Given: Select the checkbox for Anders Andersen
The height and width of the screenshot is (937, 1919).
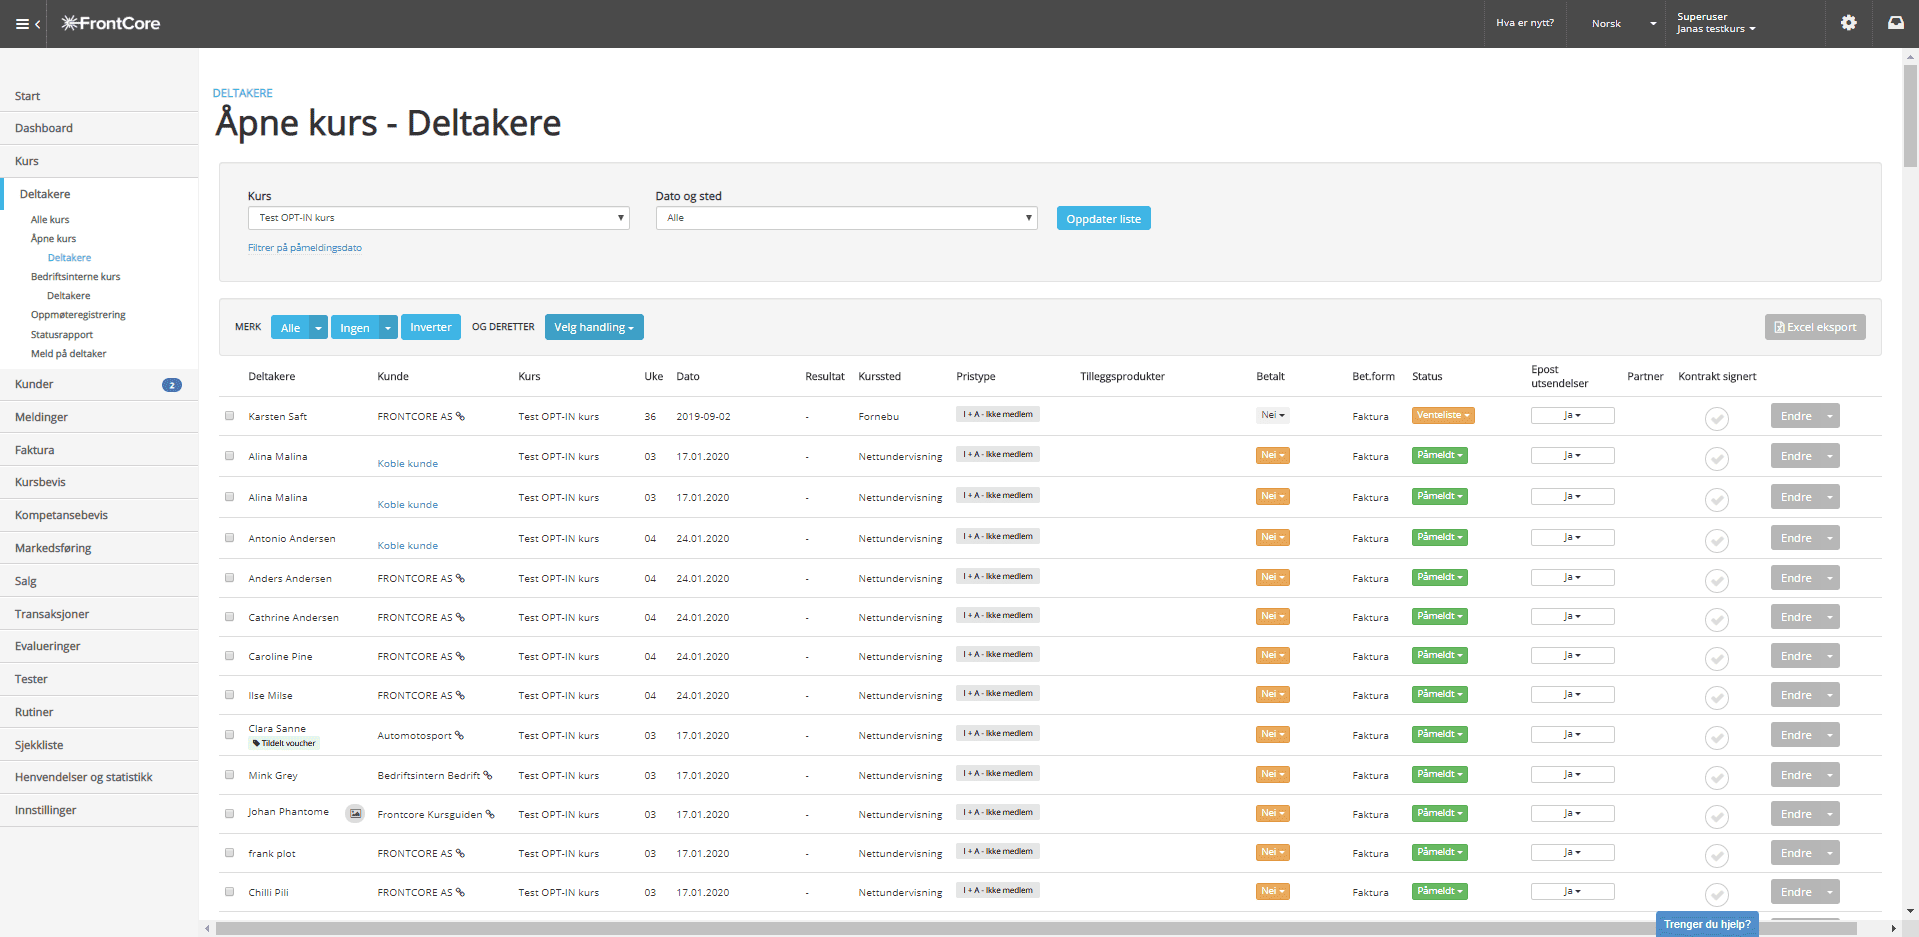Looking at the screenshot, I should 229,578.
